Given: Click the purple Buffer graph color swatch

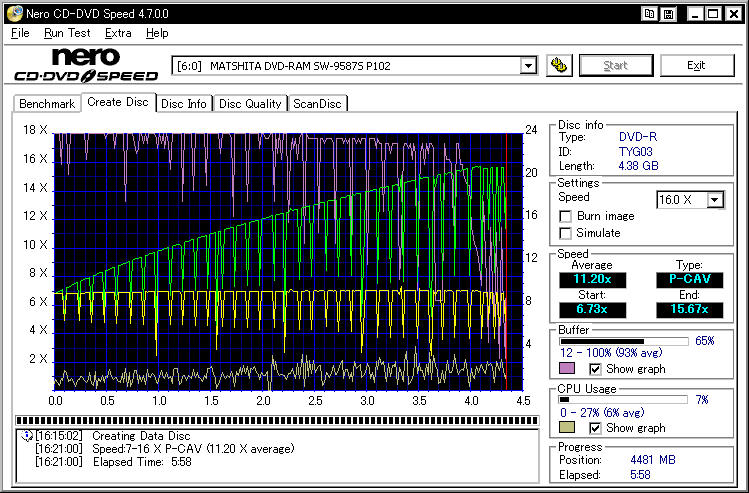Looking at the screenshot, I should [567, 369].
